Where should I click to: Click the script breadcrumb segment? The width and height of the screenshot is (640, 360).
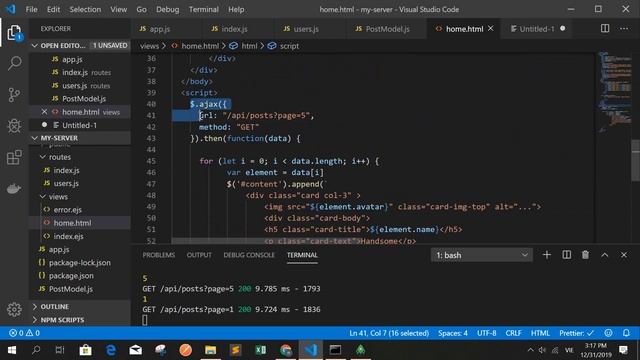289,46
